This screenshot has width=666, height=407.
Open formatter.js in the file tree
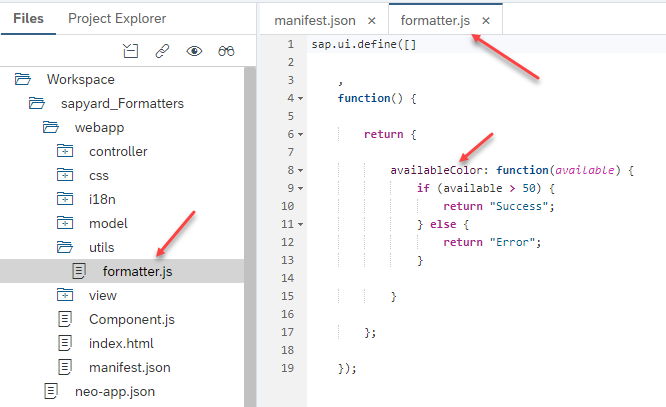[x=137, y=271]
